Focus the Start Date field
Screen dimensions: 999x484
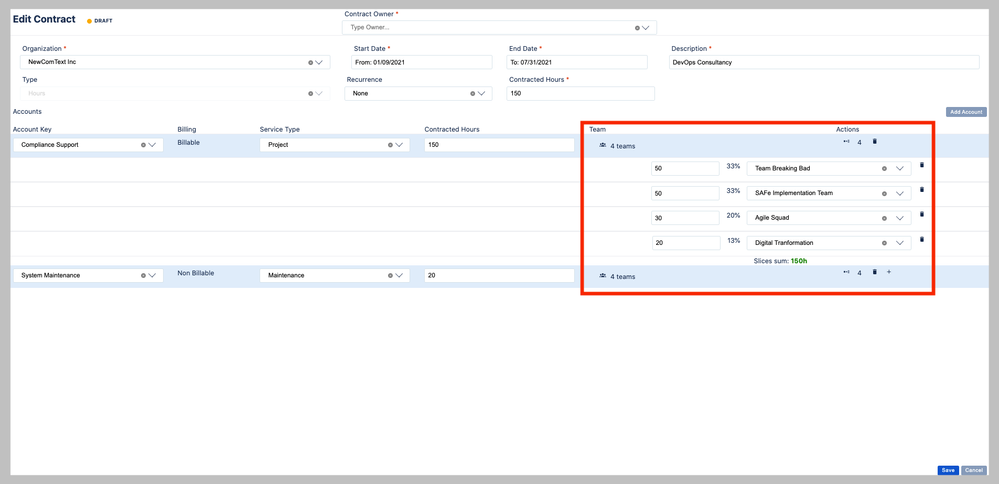(x=421, y=62)
